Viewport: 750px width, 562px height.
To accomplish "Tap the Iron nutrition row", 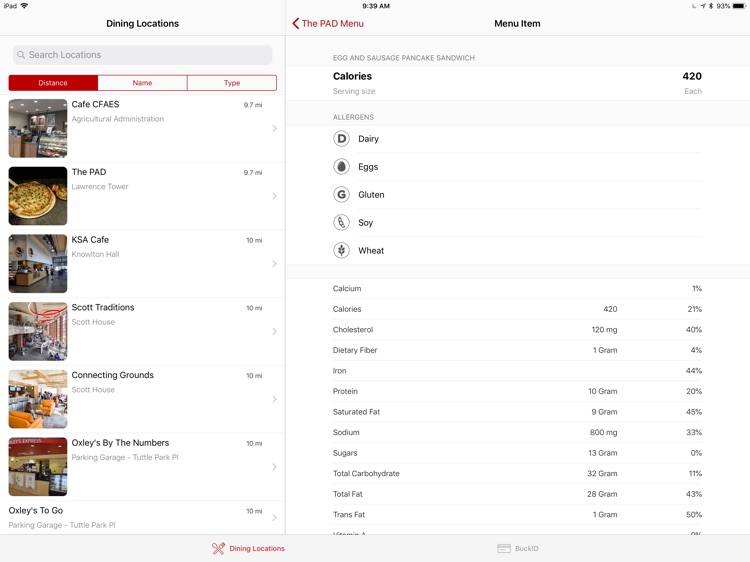I will 518,371.
